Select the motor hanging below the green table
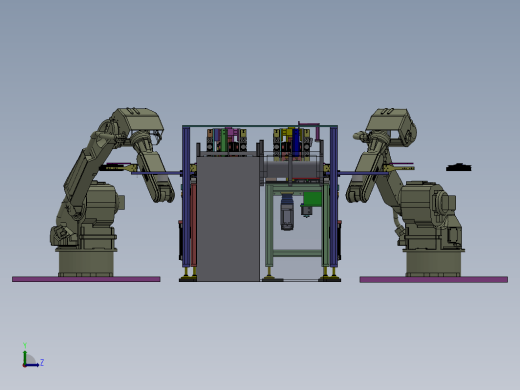Image resolution: width=520 pixels, height=390 pixels. [287, 212]
